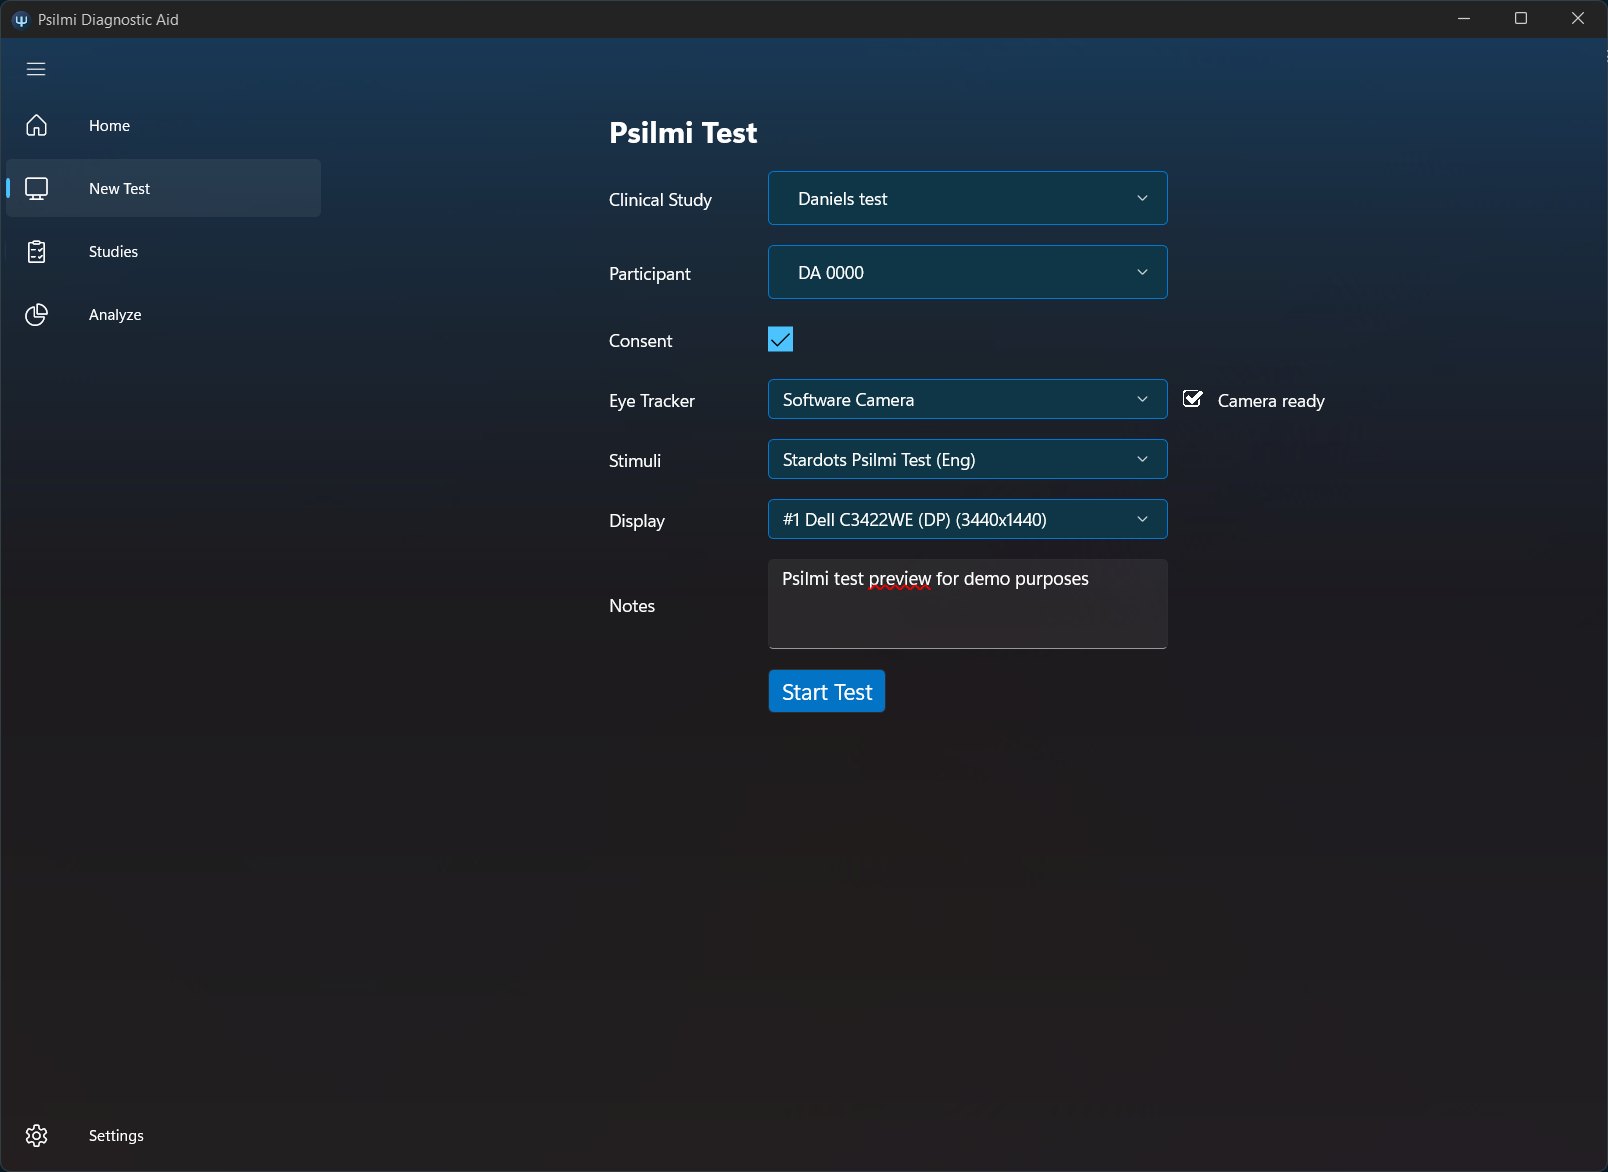Expand the Participant DA 0000 dropdown

[x=967, y=273]
